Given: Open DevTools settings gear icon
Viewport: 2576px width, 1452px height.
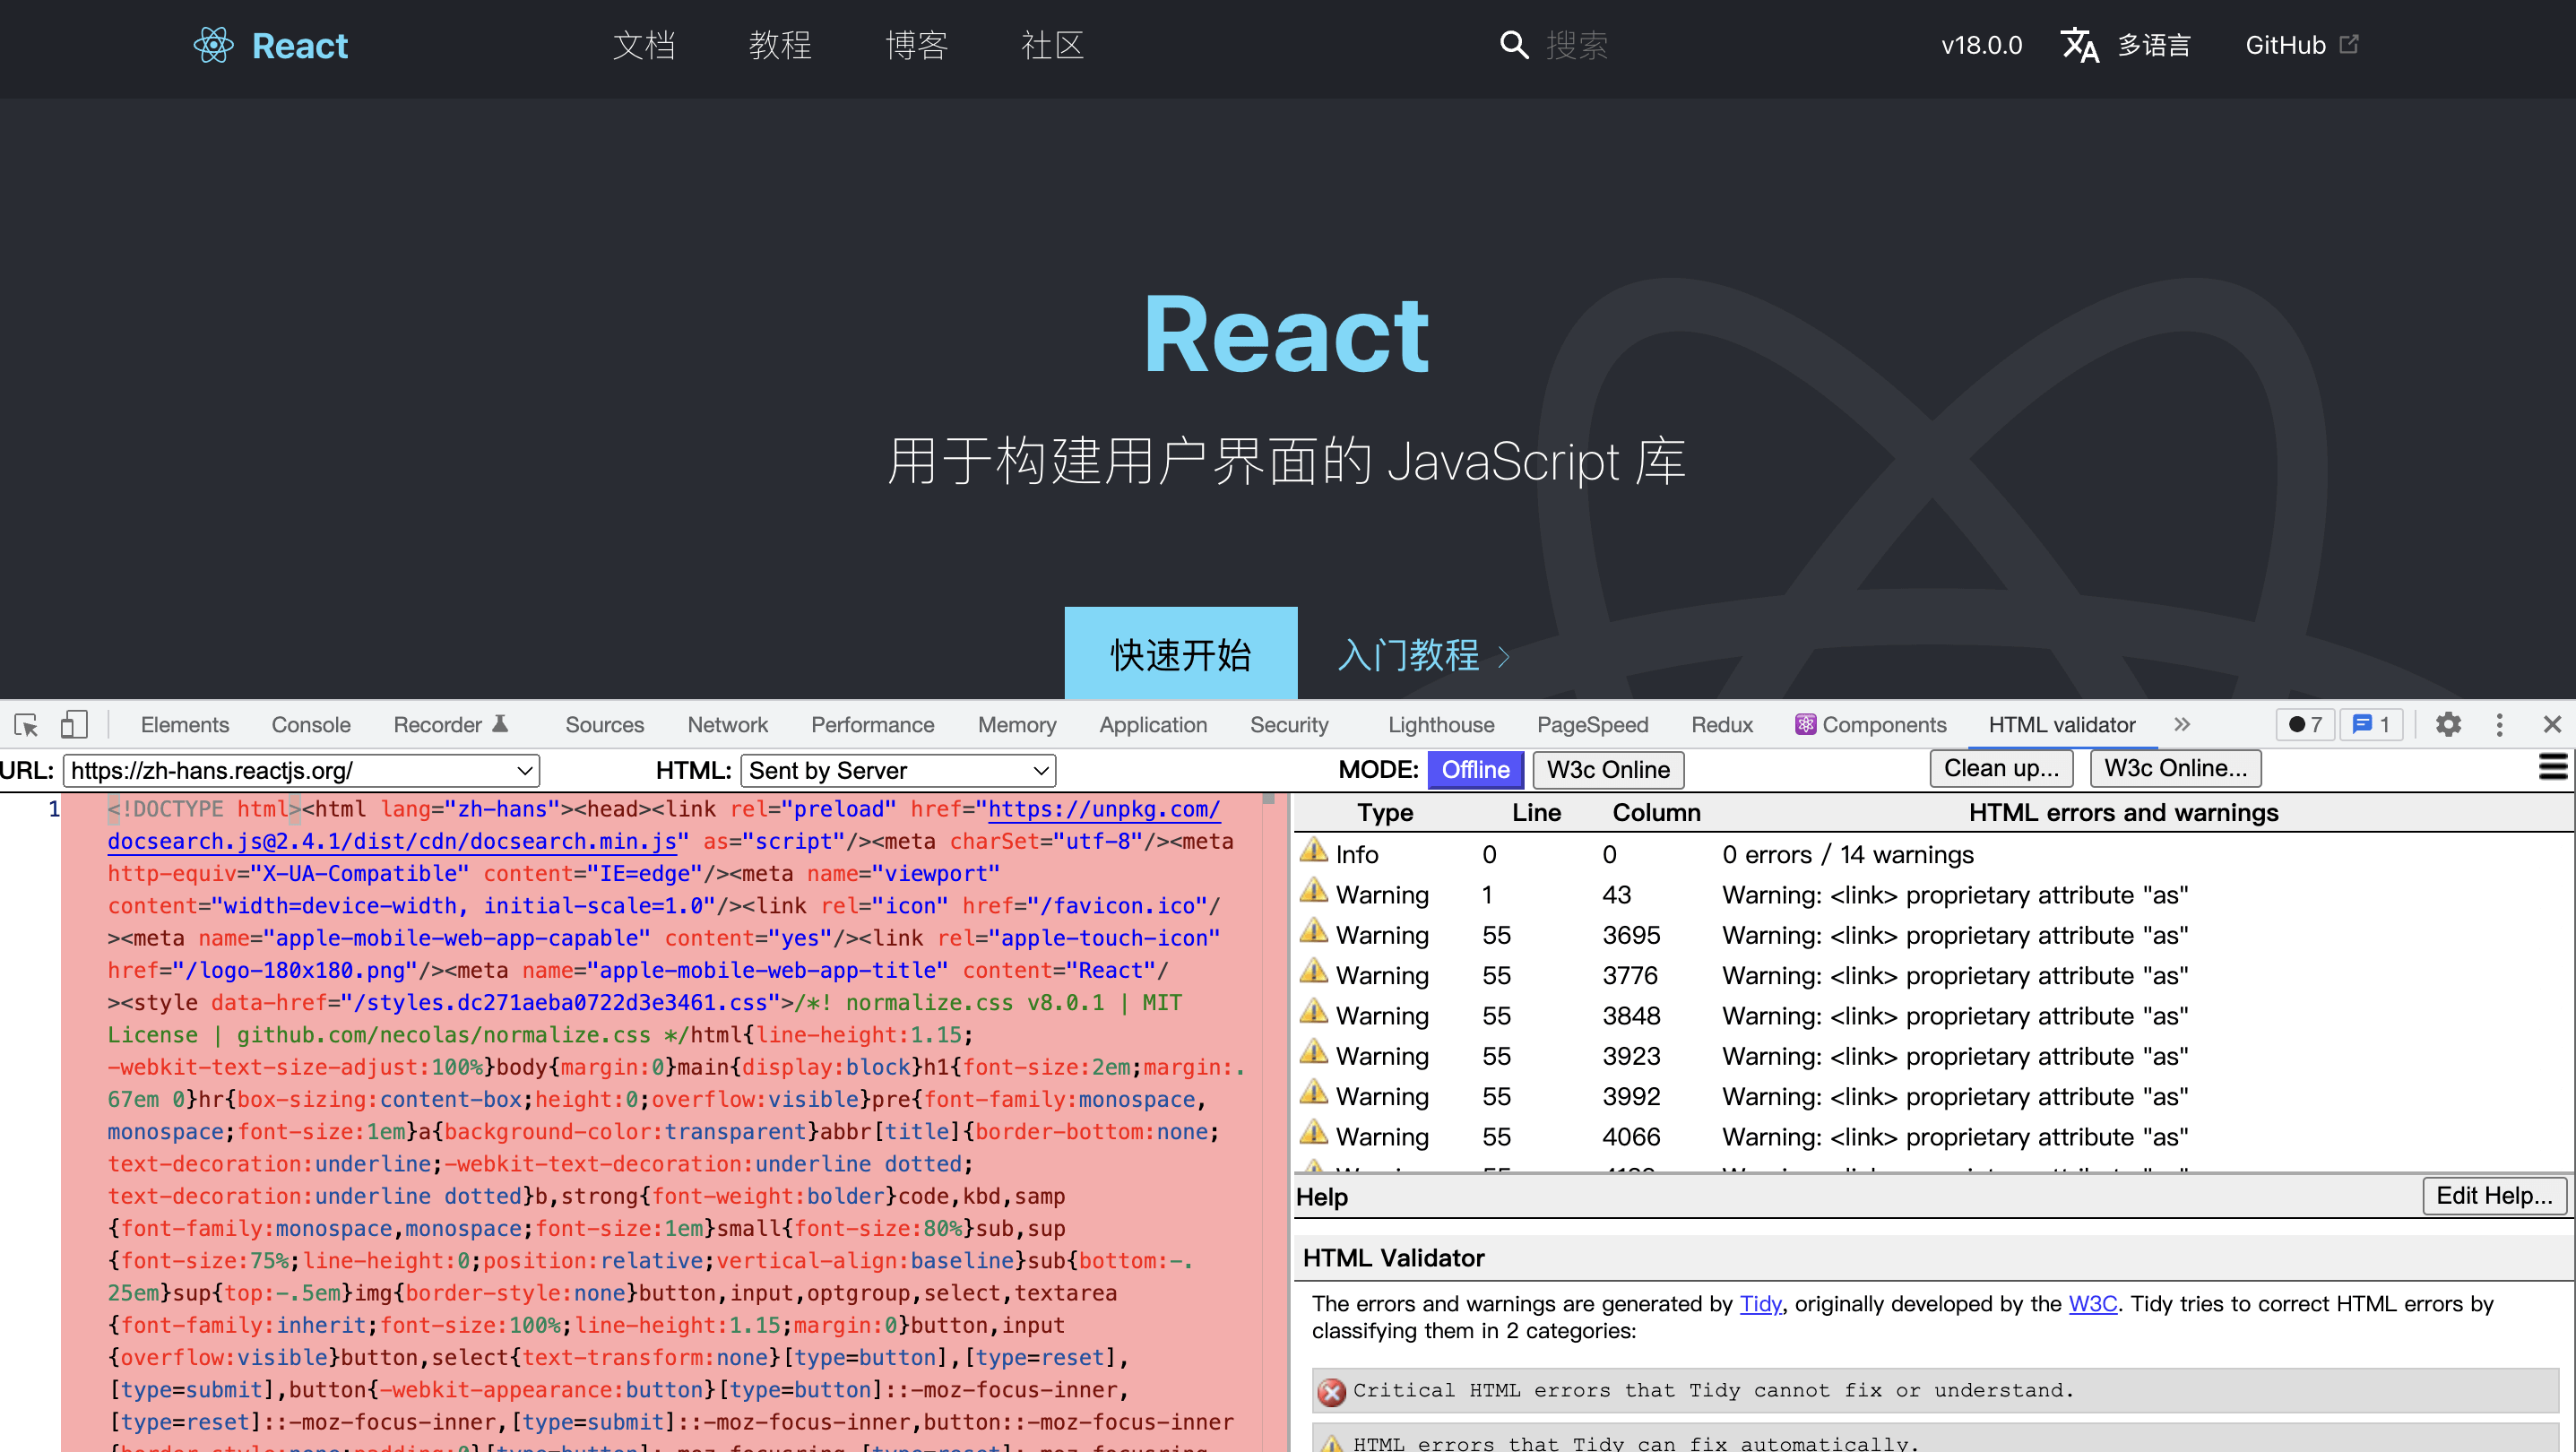Looking at the screenshot, I should pyautogui.click(x=2448, y=725).
